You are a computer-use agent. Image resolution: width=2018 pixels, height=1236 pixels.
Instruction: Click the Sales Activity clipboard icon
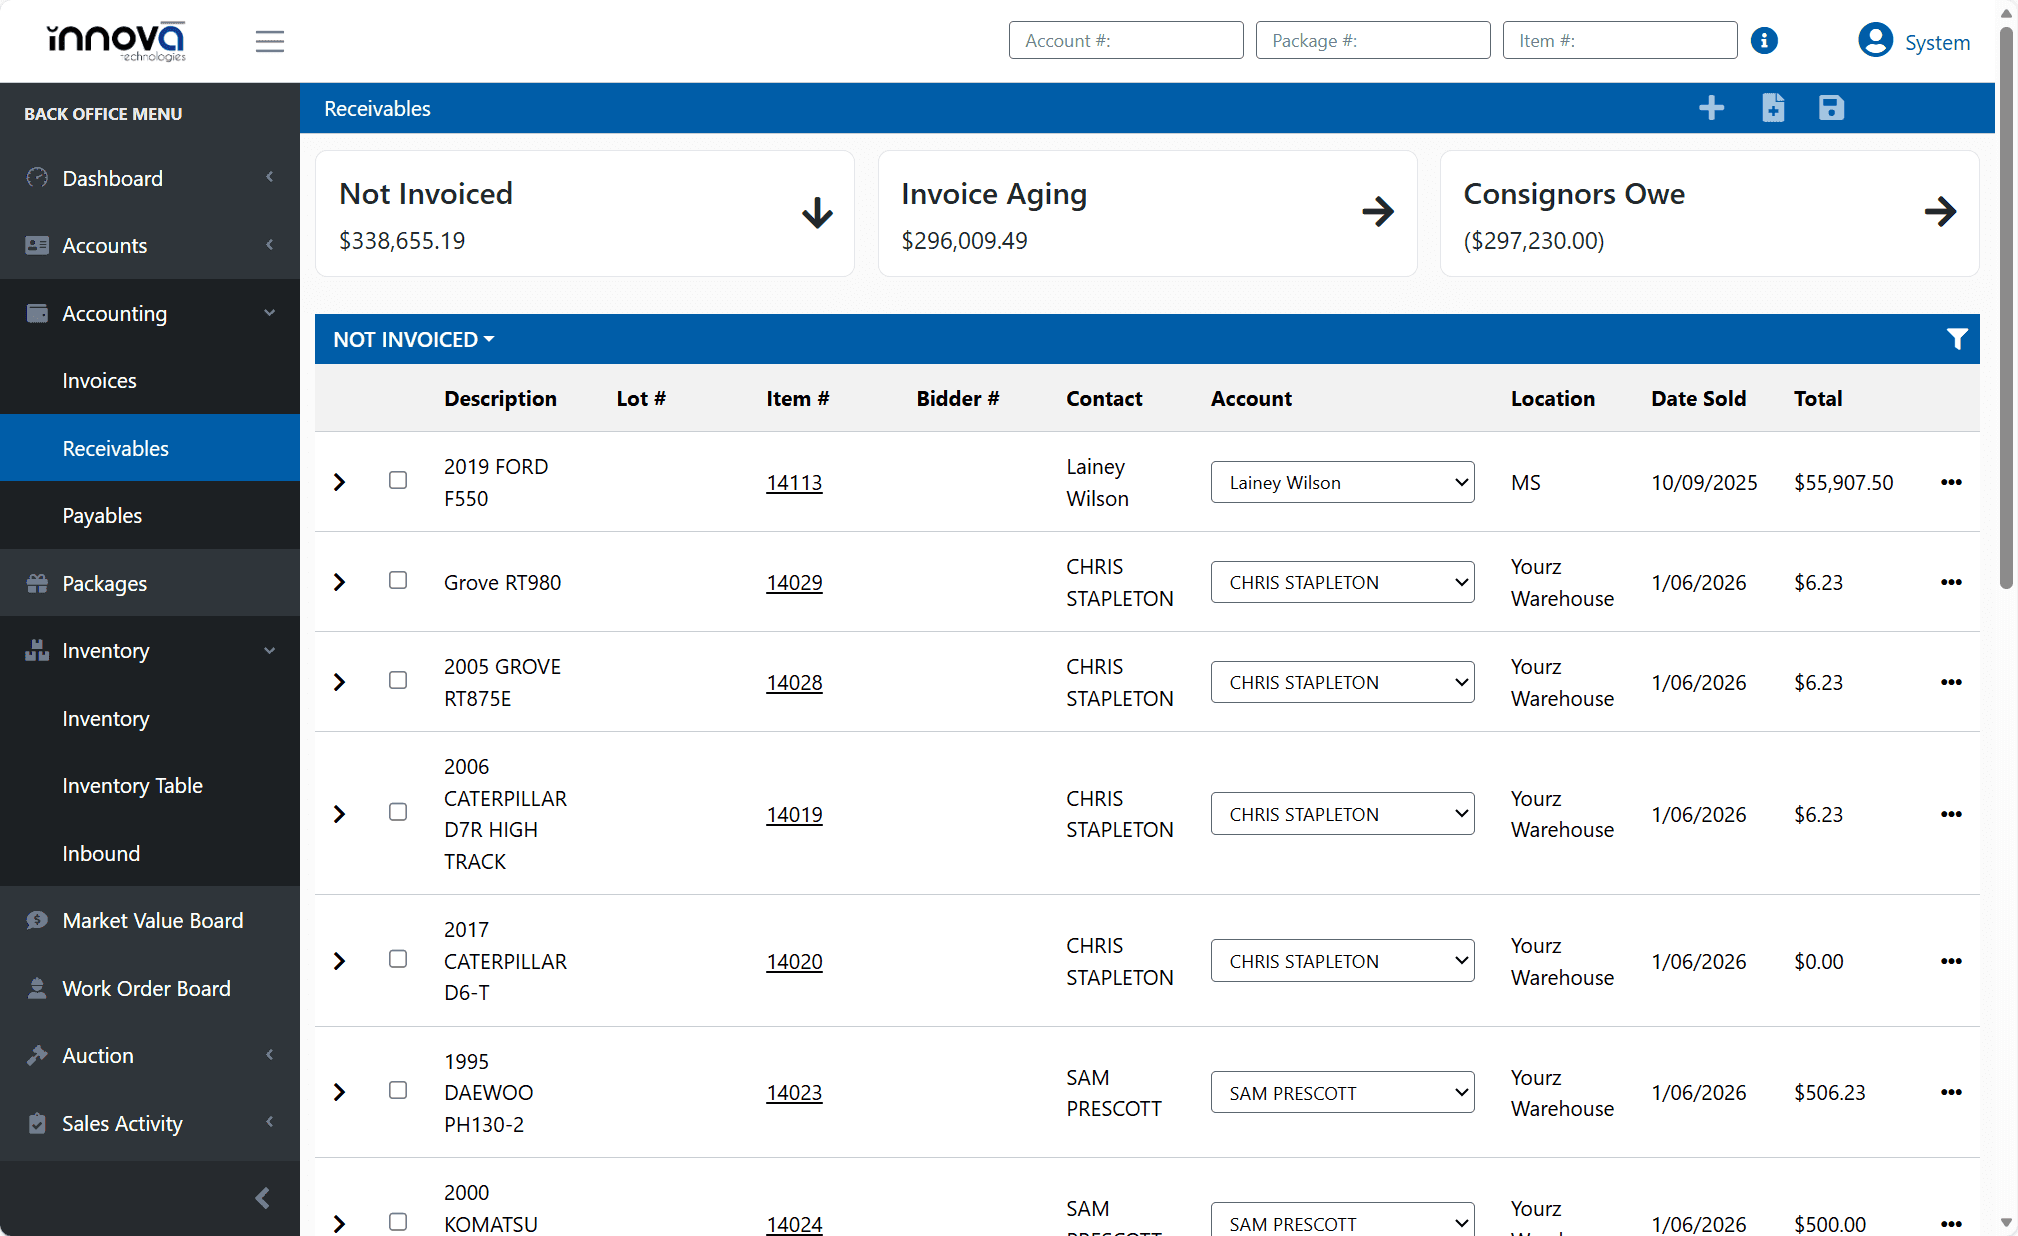[x=37, y=1123]
